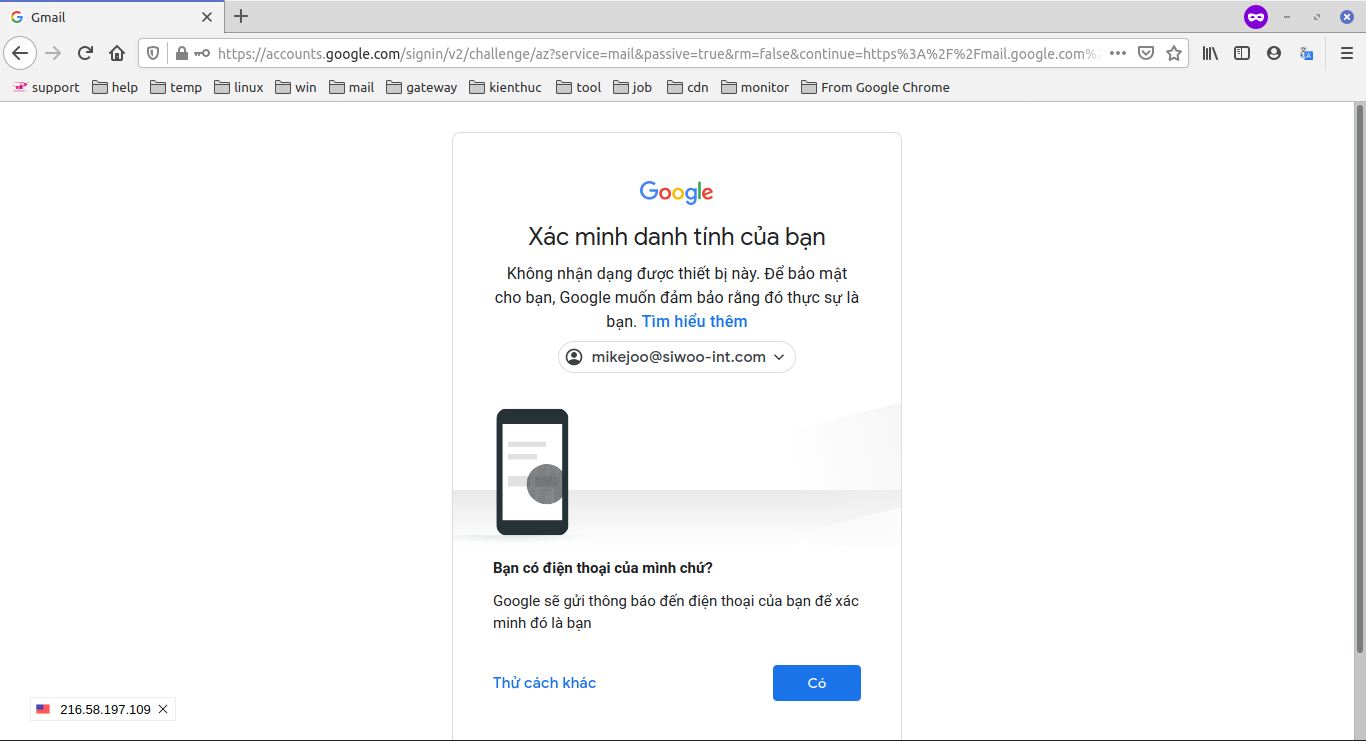1366x741 pixels.
Task: Click the Thử cách khác link
Action: pos(544,683)
